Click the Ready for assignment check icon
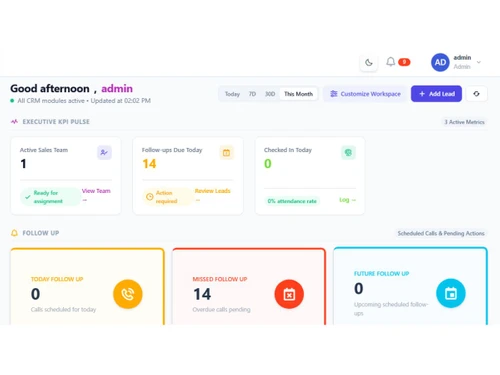The height and width of the screenshot is (375, 500). pos(28,197)
